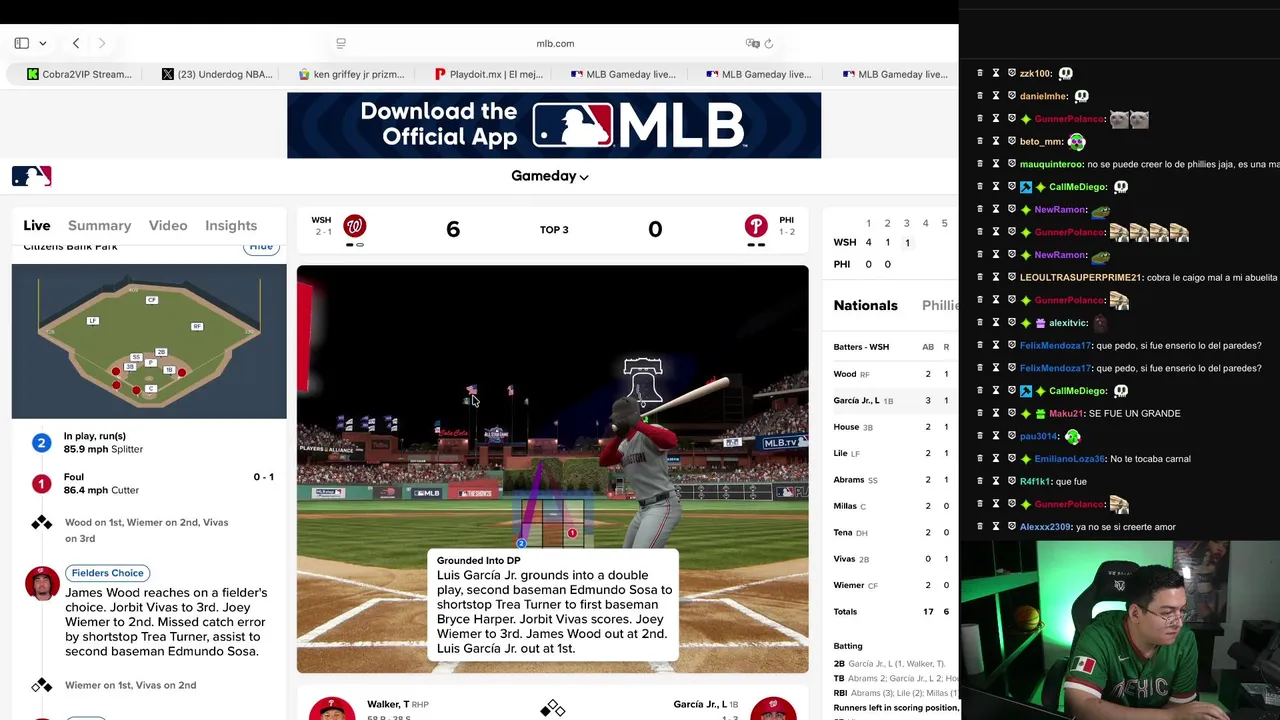1280x720 pixels.
Task: Click the Download the Official App banner
Action: (x=554, y=126)
